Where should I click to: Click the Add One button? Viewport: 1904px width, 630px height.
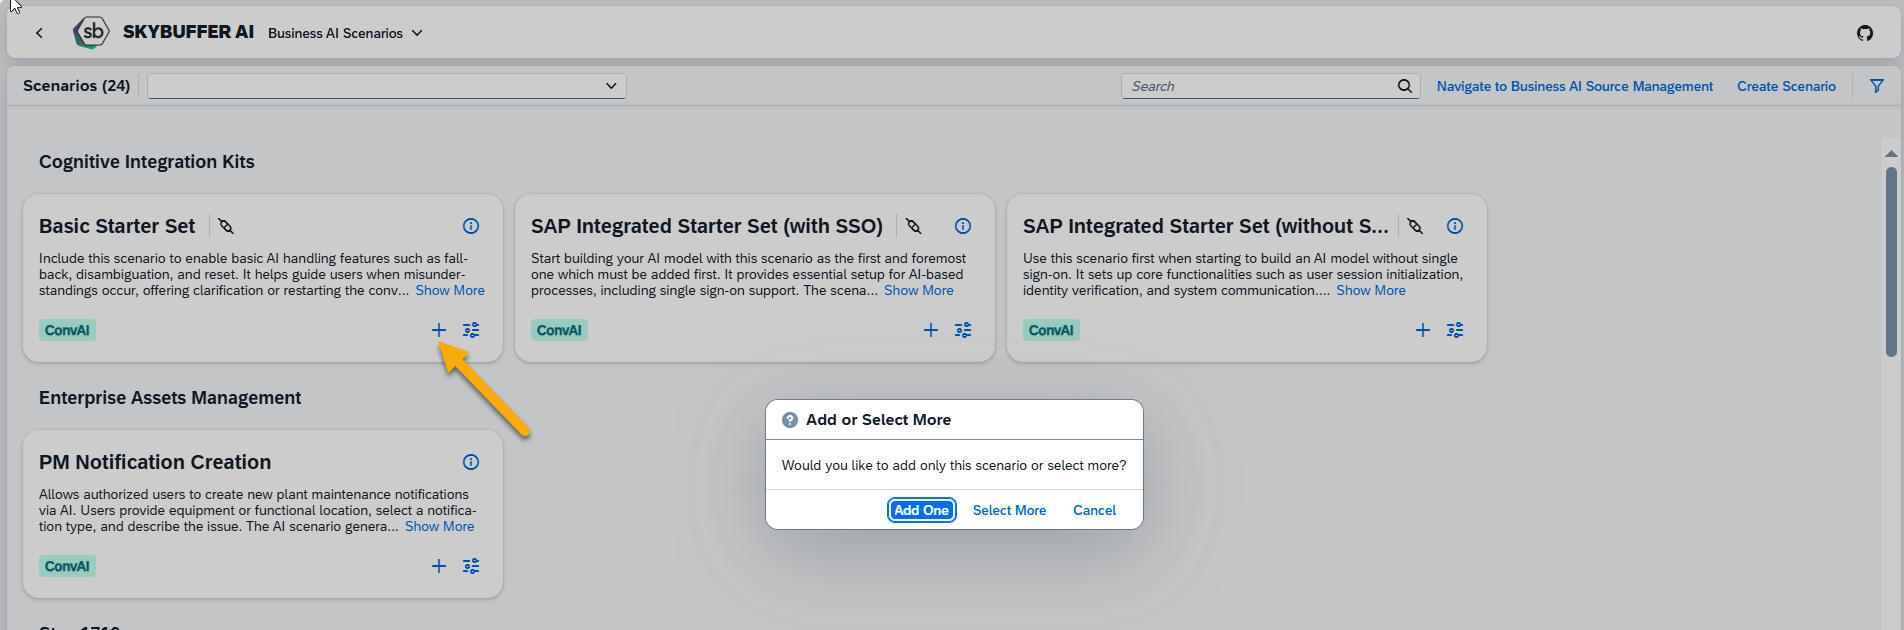[x=922, y=510]
